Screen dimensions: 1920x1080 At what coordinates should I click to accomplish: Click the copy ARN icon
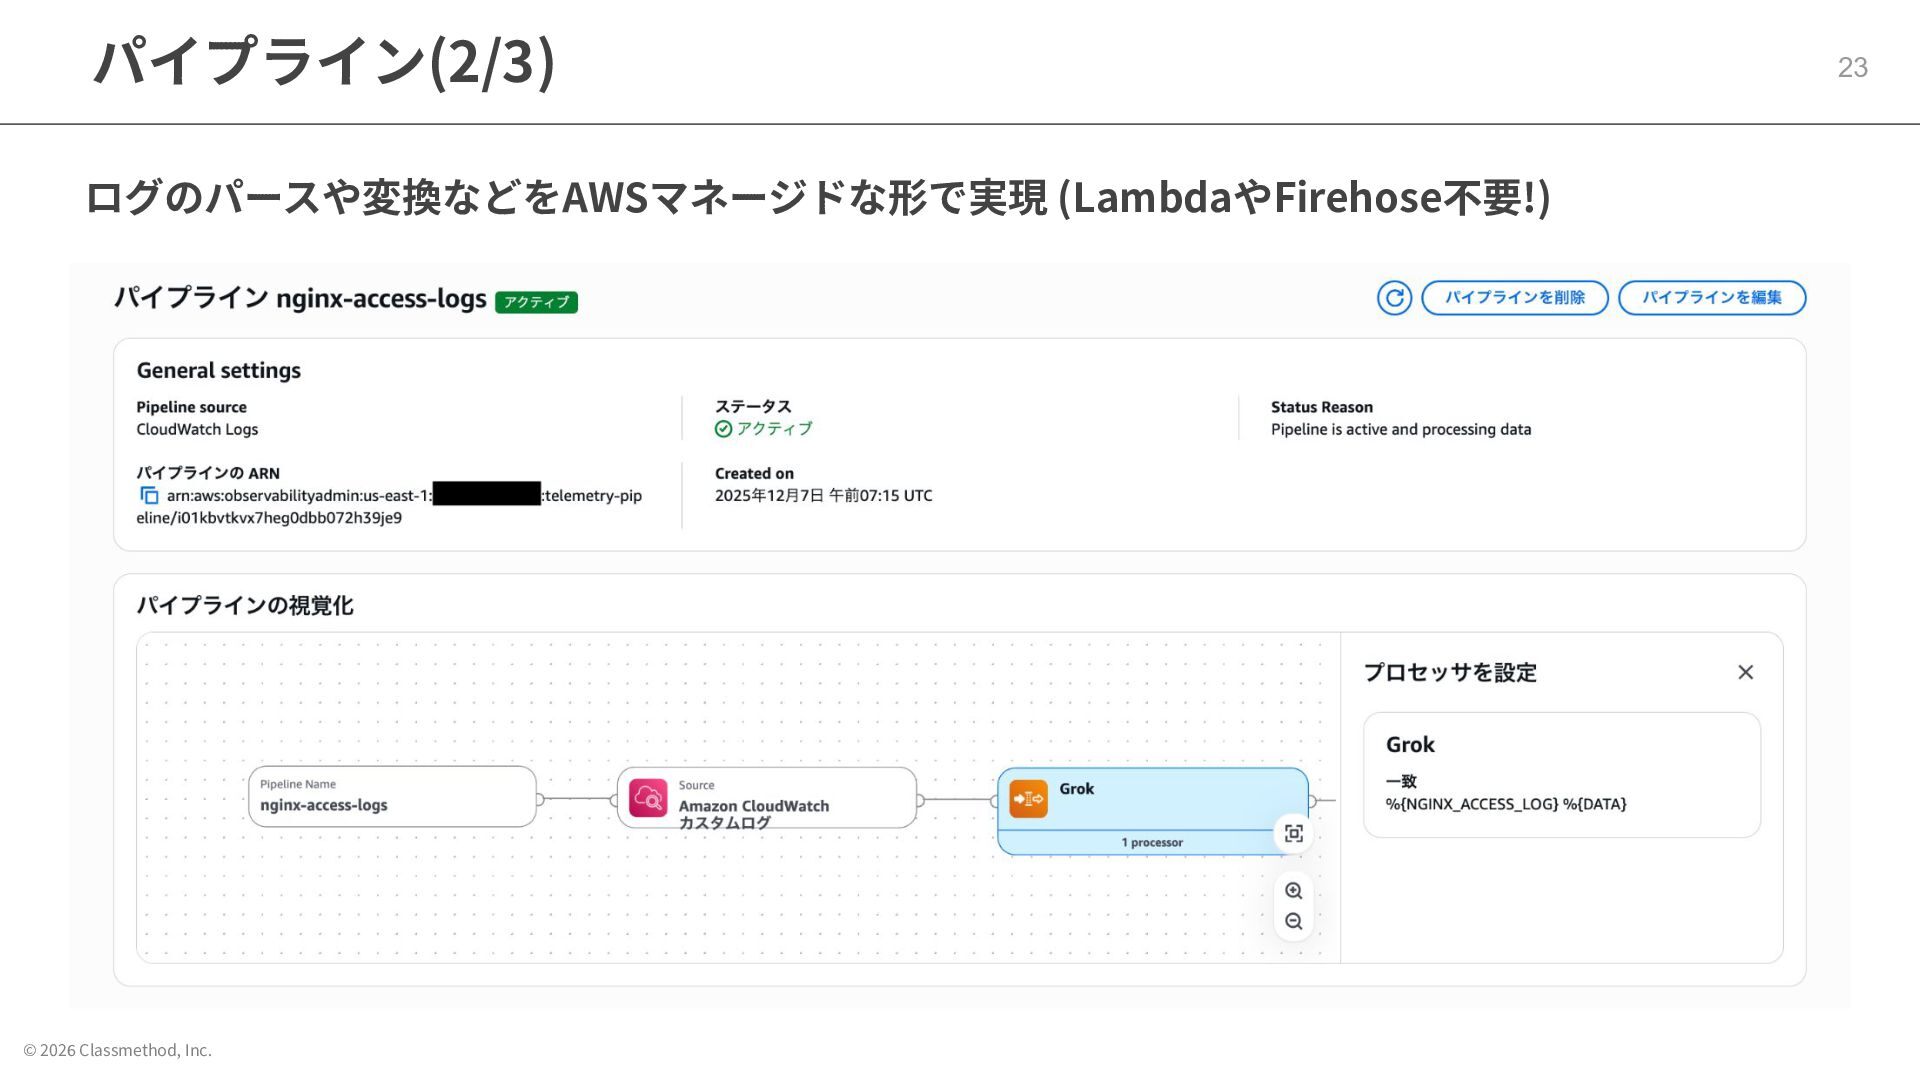[x=149, y=496]
